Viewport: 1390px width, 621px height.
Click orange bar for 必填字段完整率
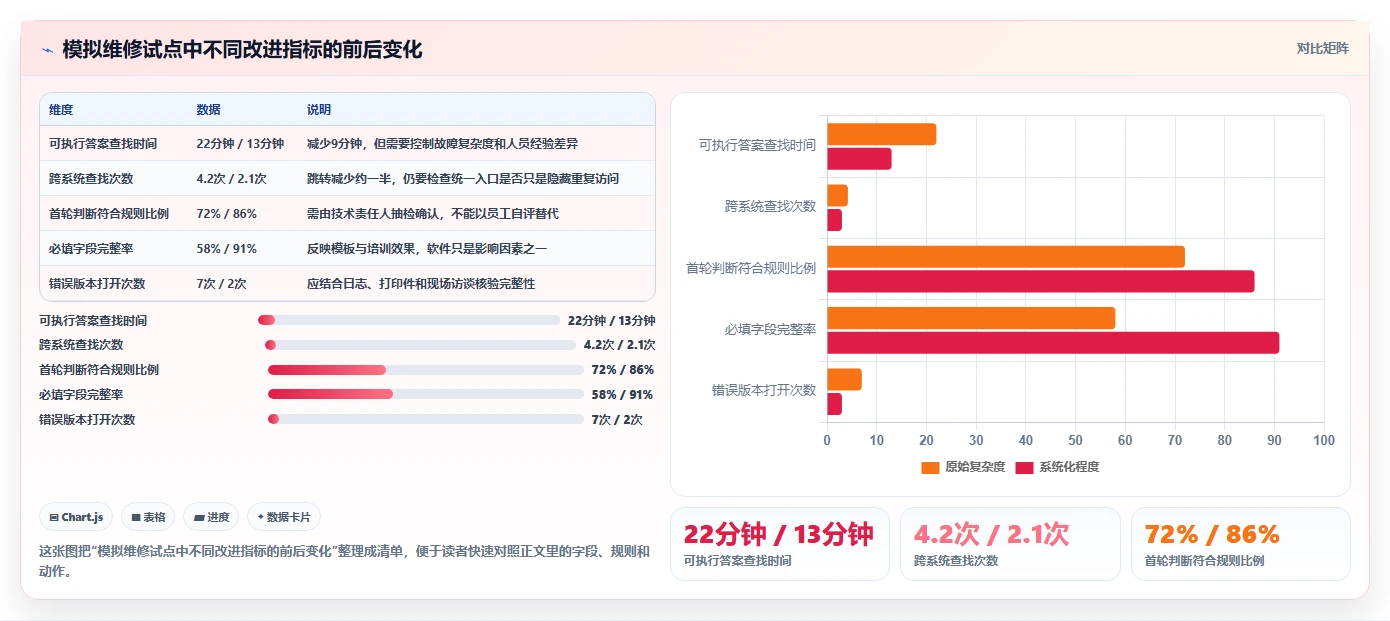click(x=971, y=318)
